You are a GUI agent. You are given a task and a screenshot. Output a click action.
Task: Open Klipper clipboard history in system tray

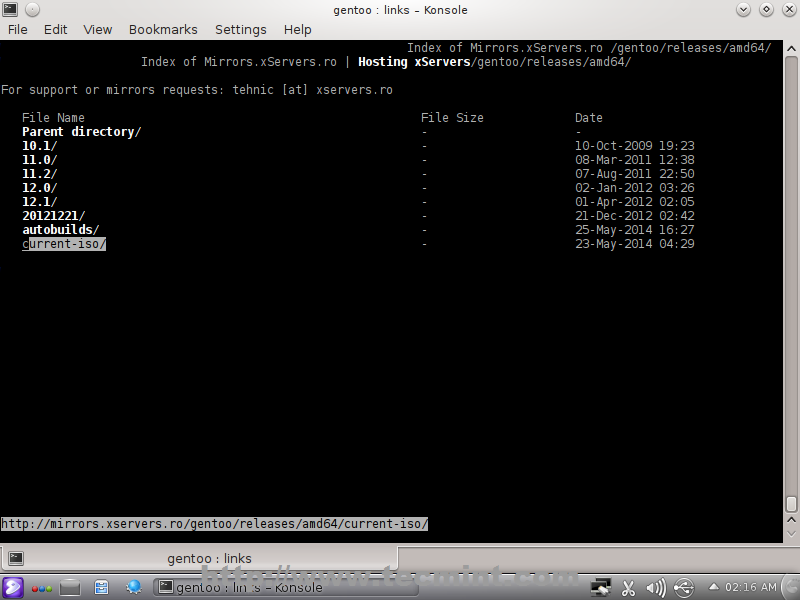[x=627, y=588]
